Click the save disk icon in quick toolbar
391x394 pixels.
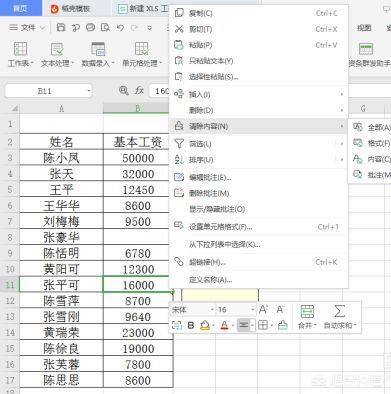click(61, 27)
